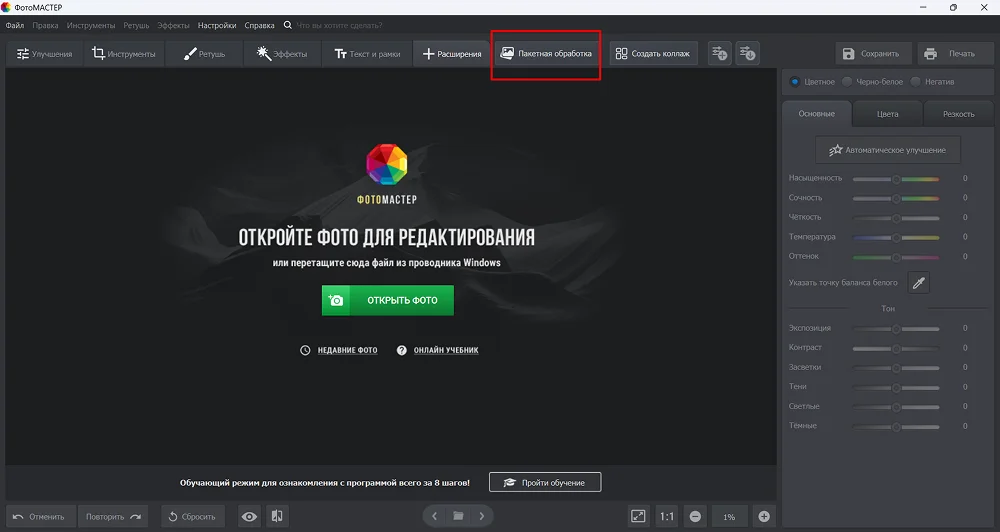Click the search magnifier icon
The image size is (1000, 532).
coord(288,25)
